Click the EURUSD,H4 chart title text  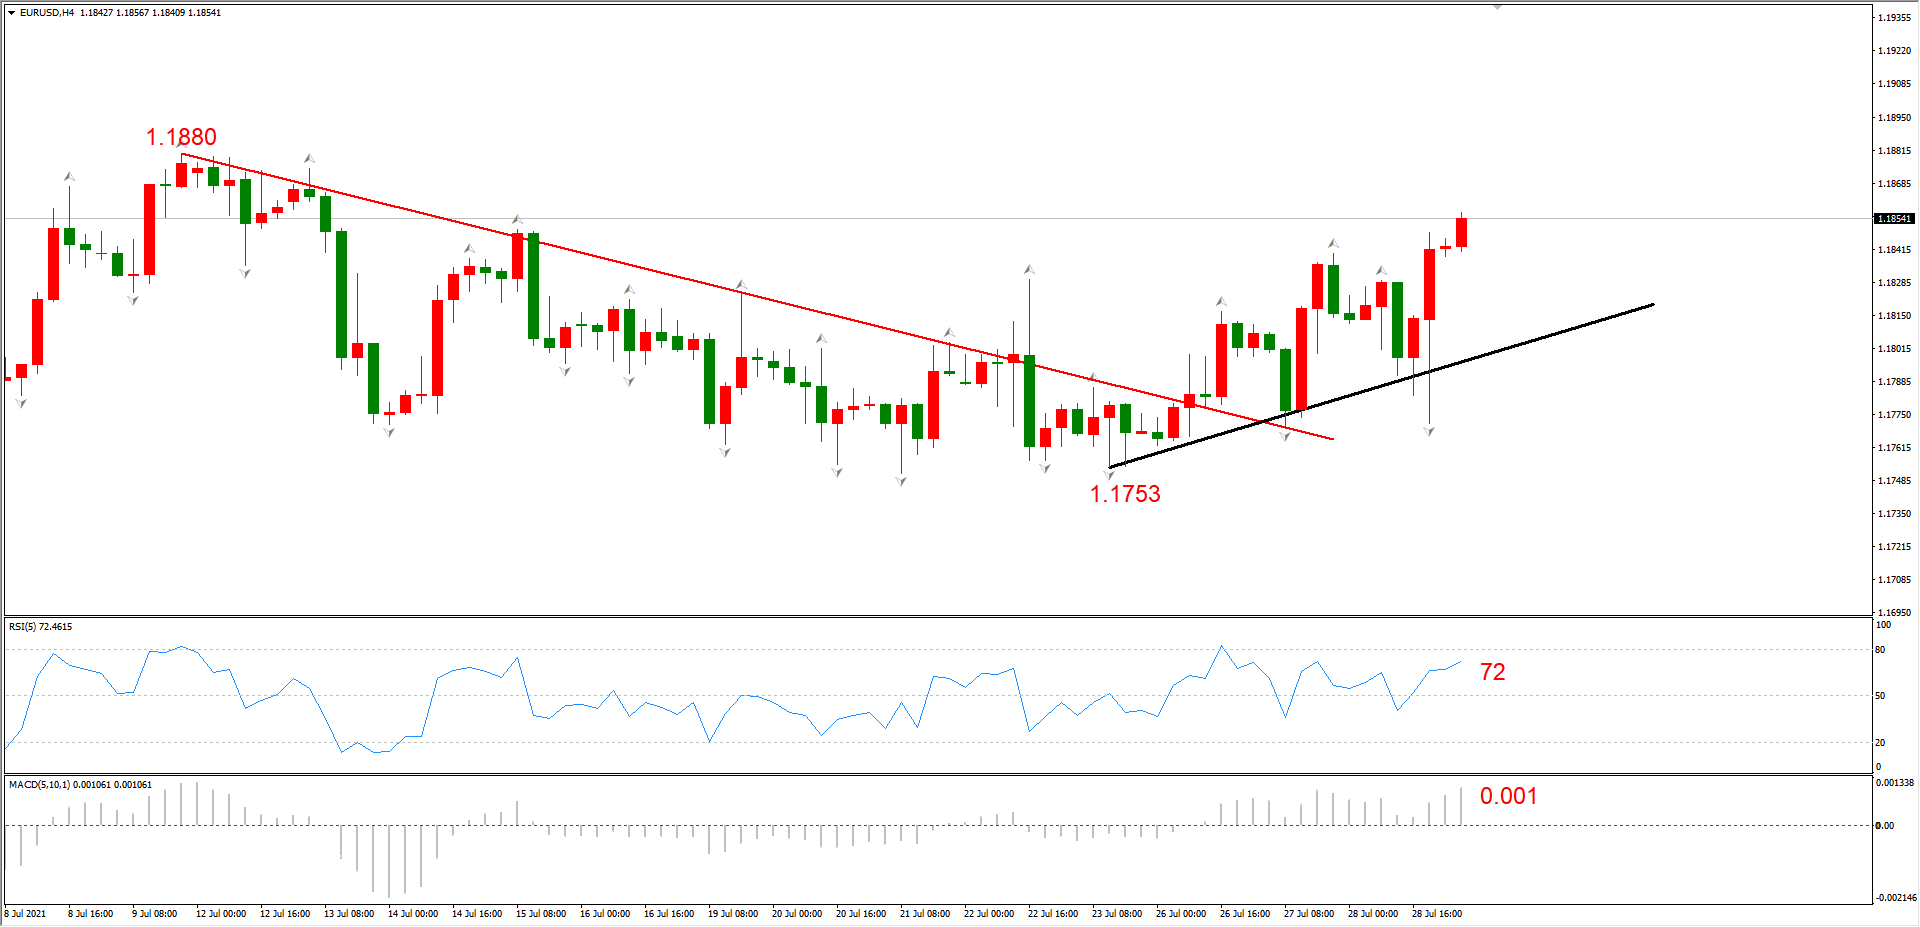click(x=47, y=13)
